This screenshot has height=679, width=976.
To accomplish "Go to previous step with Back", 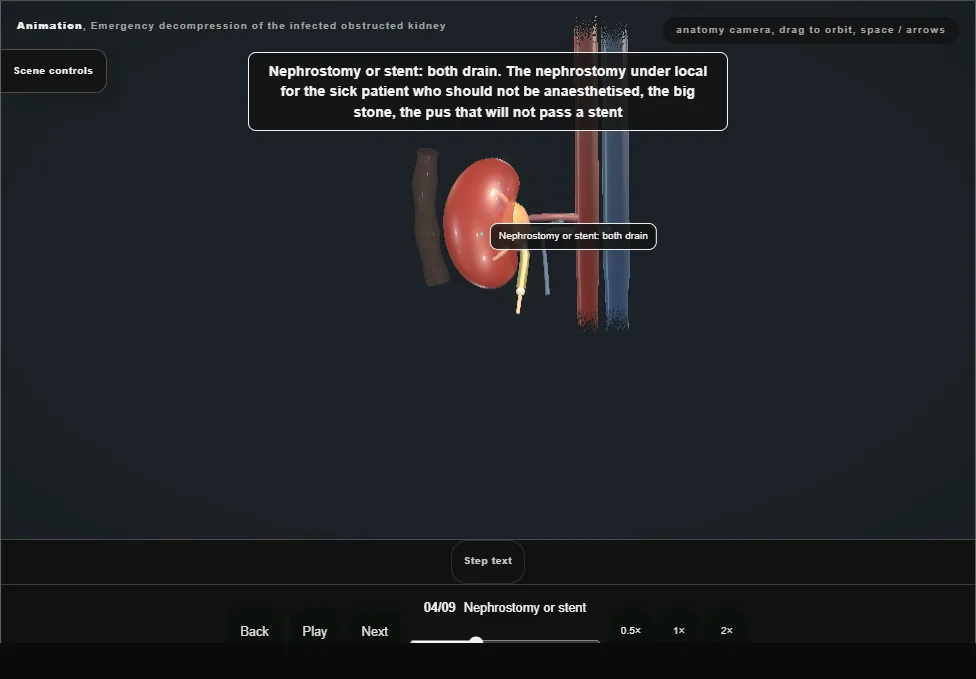I will click(255, 631).
